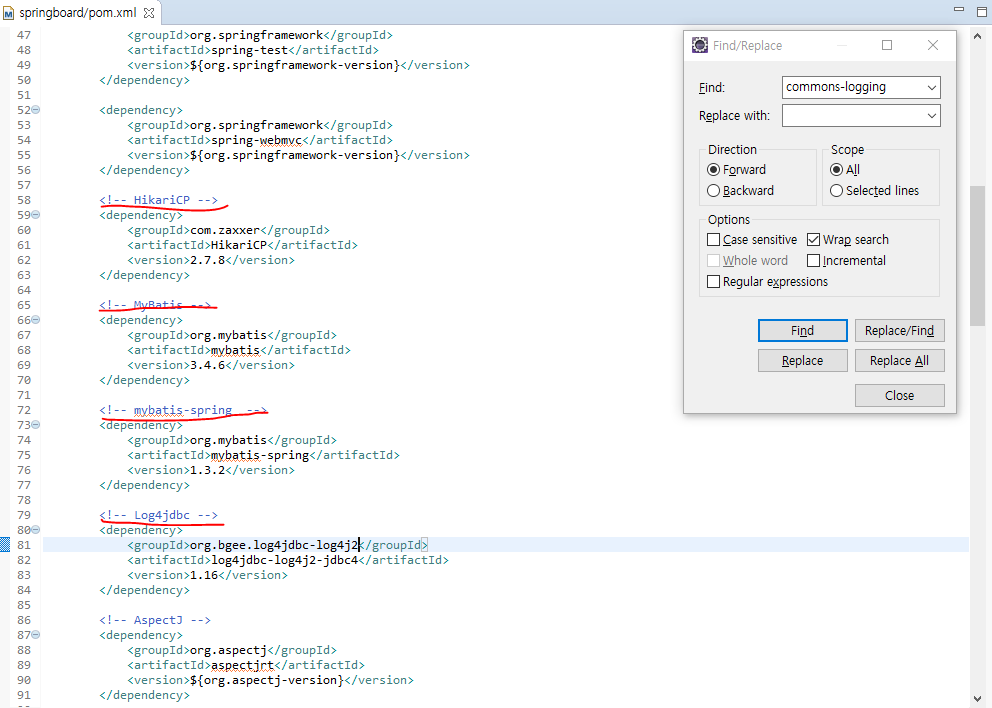The width and height of the screenshot is (992, 708).
Task: Enable Regular expressions checkbox
Action: coord(714,282)
